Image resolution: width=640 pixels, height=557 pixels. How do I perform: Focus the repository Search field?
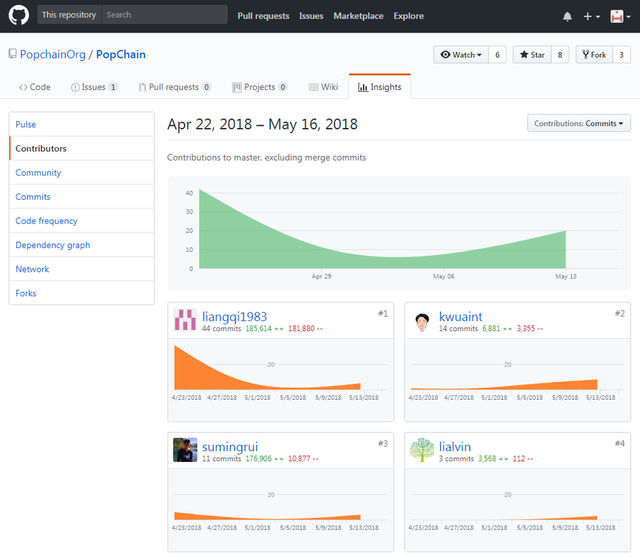point(164,15)
